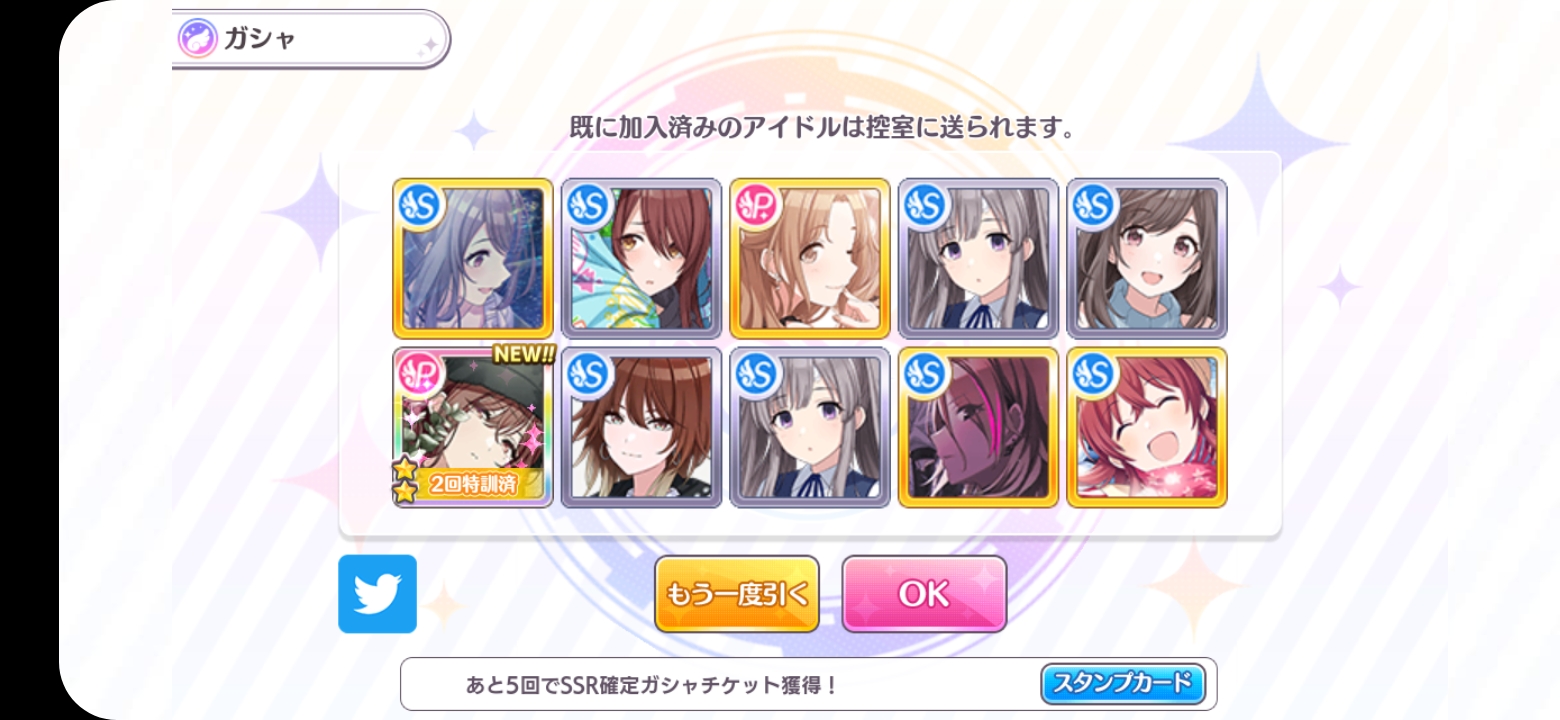This screenshot has width=1560, height=720.
Task: Click the ガシャ header icon
Action: 198,40
